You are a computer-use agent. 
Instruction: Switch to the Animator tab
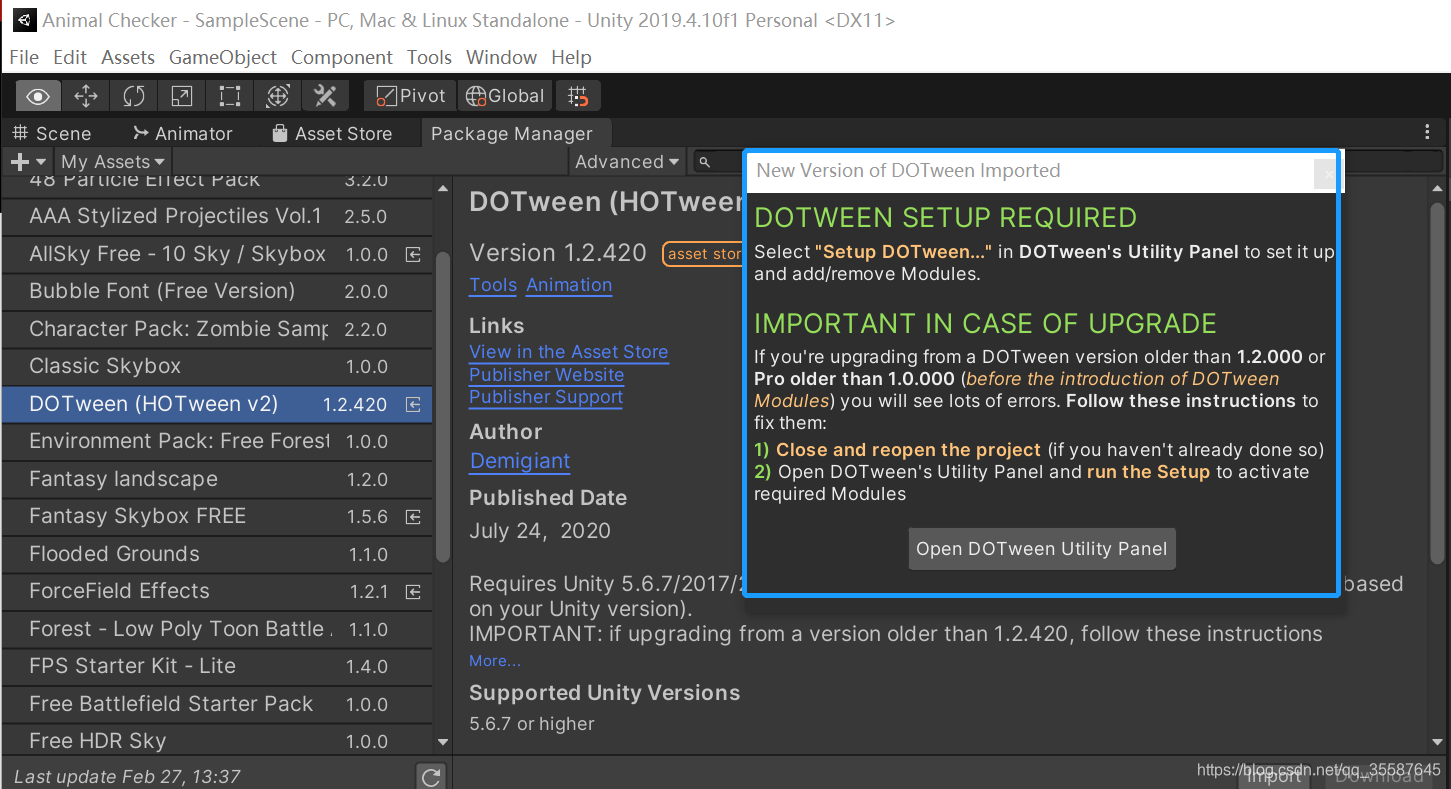pyautogui.click(x=182, y=133)
